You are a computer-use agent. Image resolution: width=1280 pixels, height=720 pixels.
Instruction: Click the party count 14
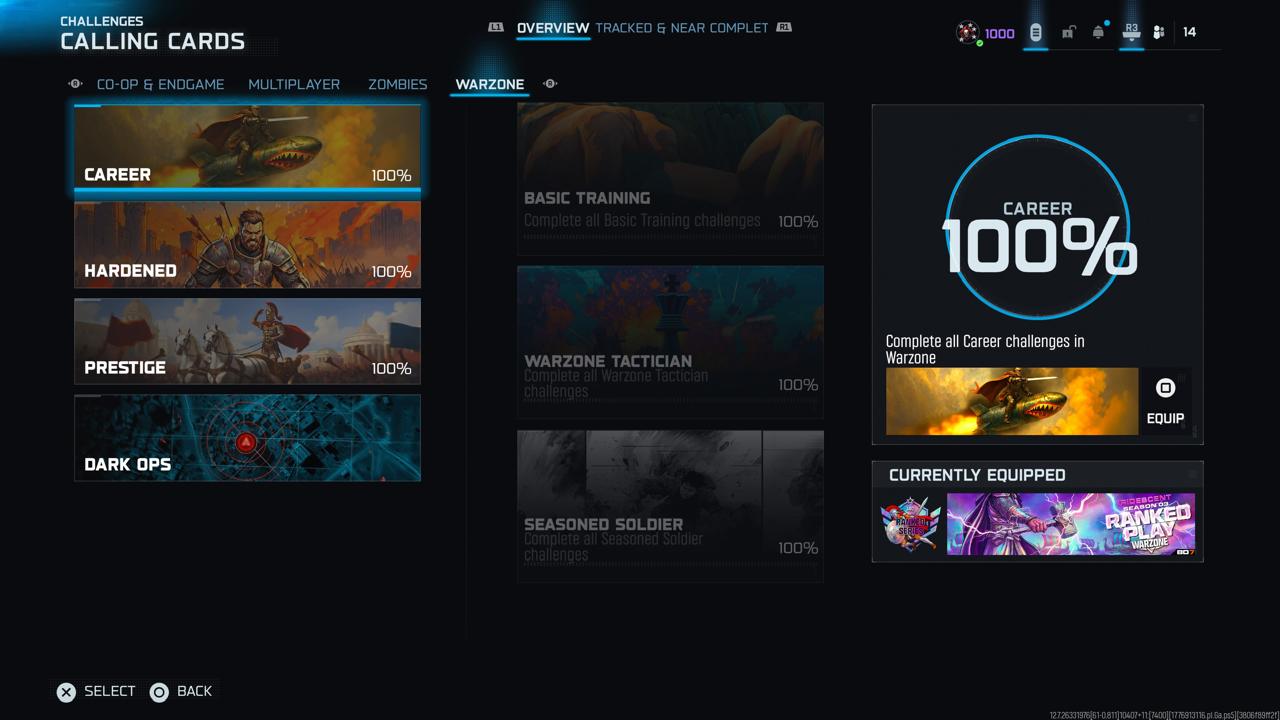pyautogui.click(x=1189, y=32)
